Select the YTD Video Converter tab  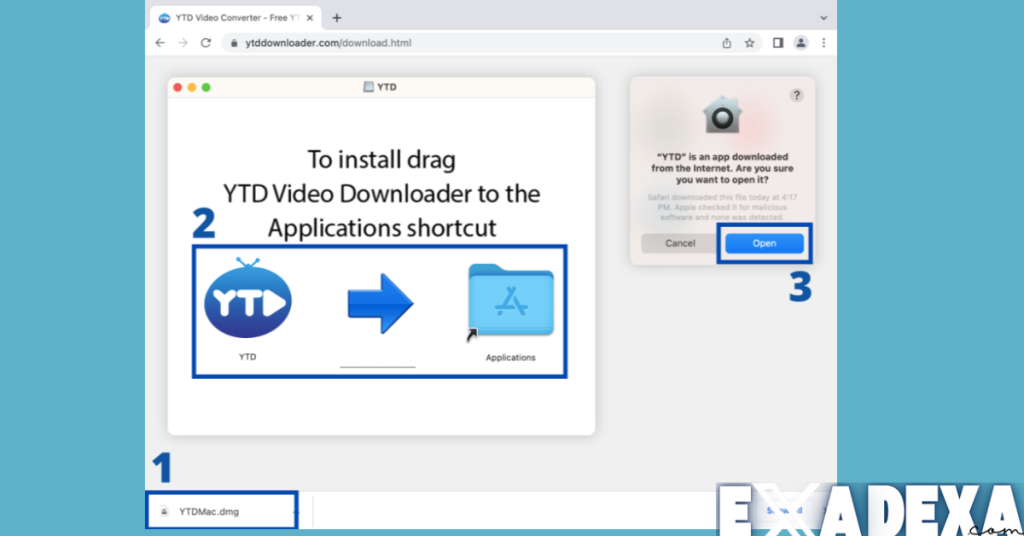[236, 18]
